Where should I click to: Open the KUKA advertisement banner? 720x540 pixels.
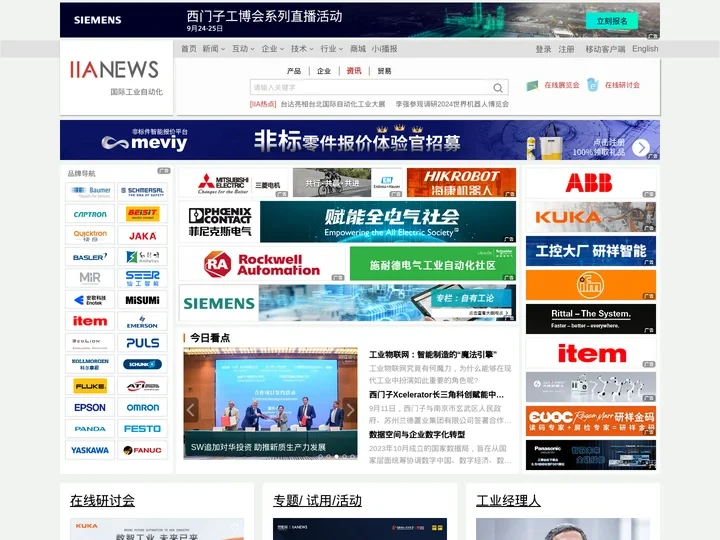591,217
